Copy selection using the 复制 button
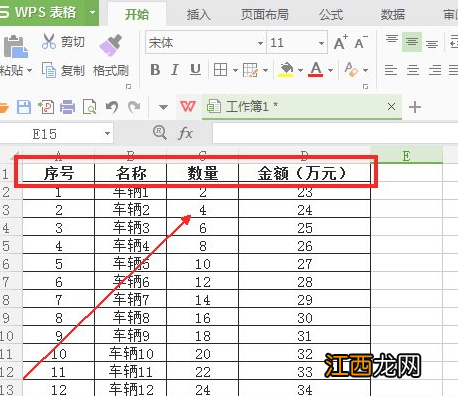 tap(63, 70)
